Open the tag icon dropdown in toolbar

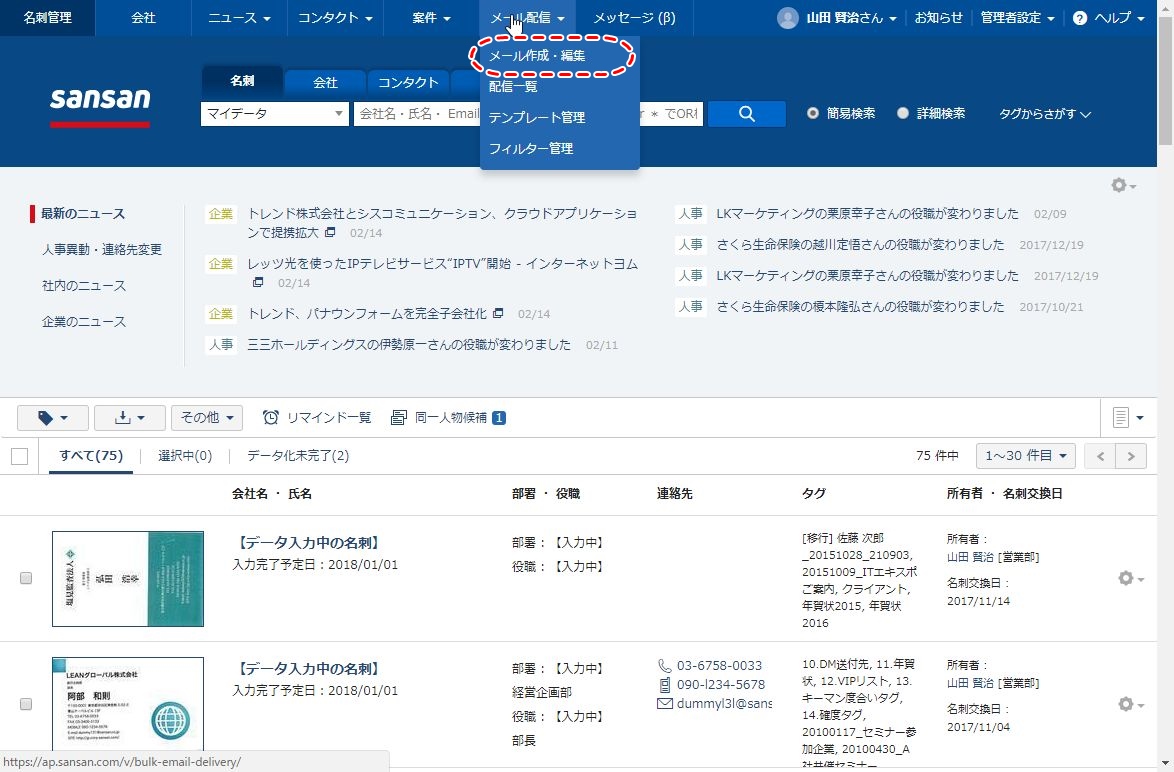(52, 418)
